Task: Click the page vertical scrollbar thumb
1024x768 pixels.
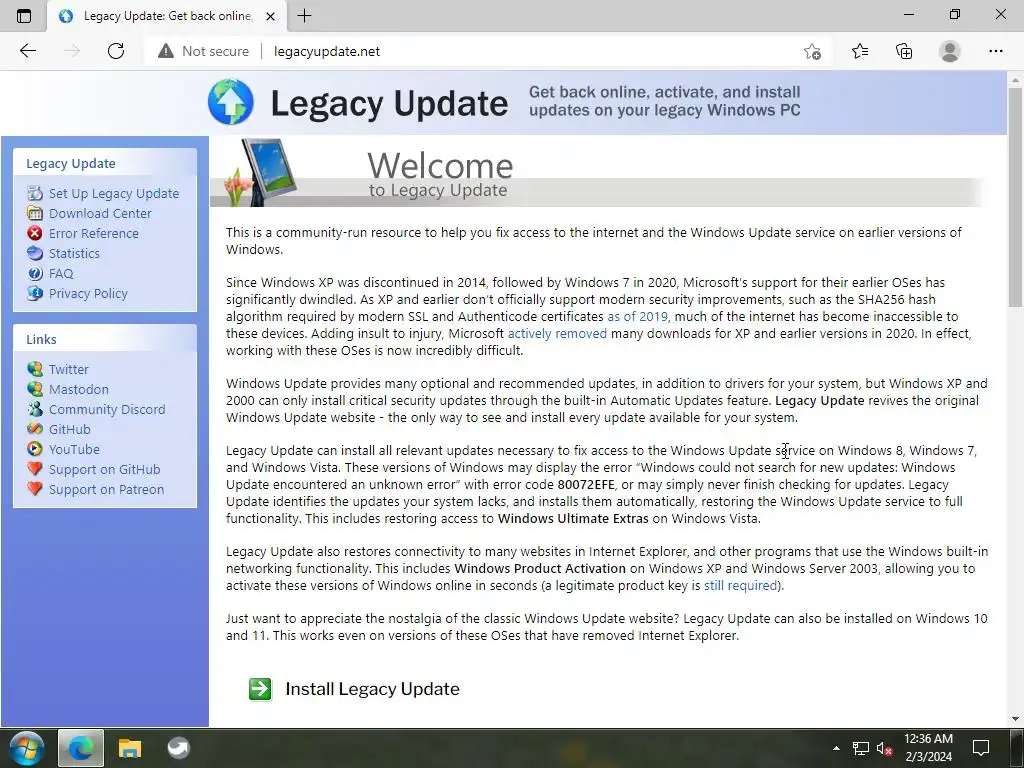Action: coord(1015,196)
